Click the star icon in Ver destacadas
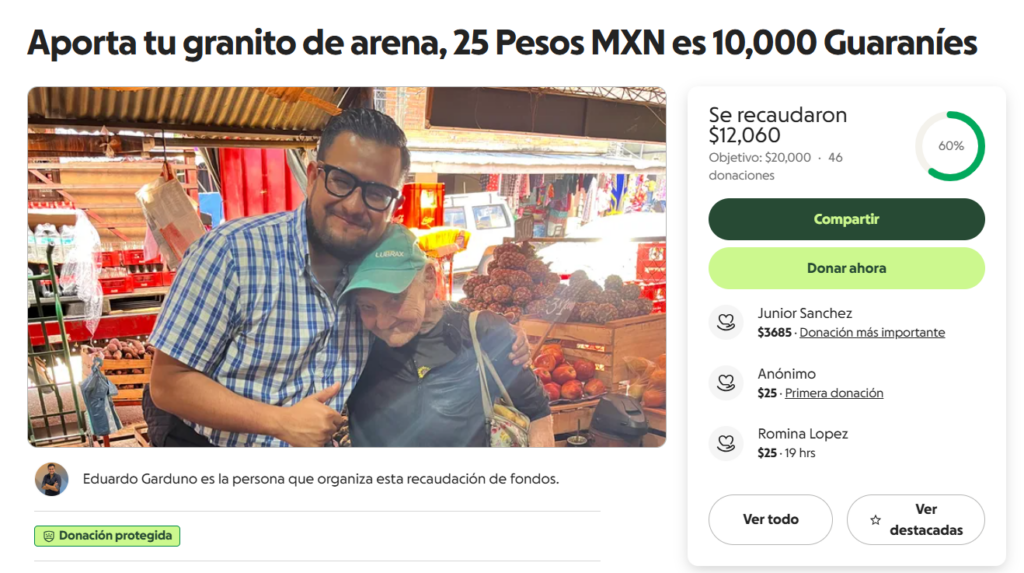This screenshot has width=1024, height=573. pyautogui.click(x=875, y=520)
